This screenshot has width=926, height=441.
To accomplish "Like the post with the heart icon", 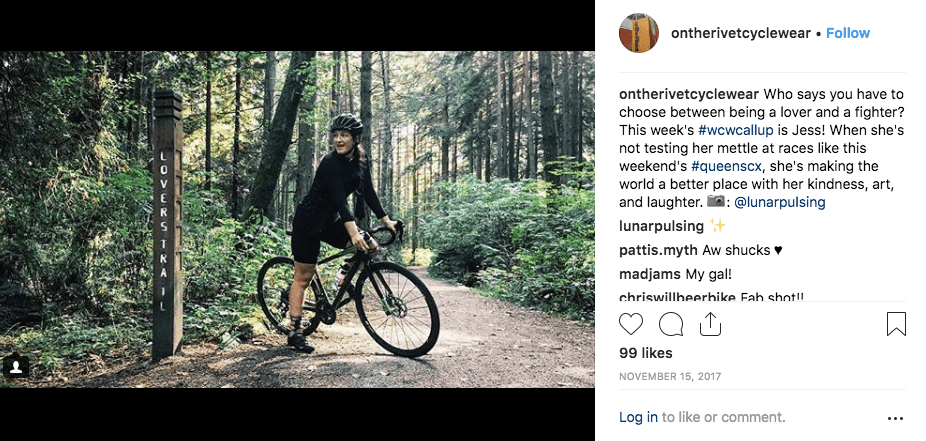I will click(x=631, y=324).
